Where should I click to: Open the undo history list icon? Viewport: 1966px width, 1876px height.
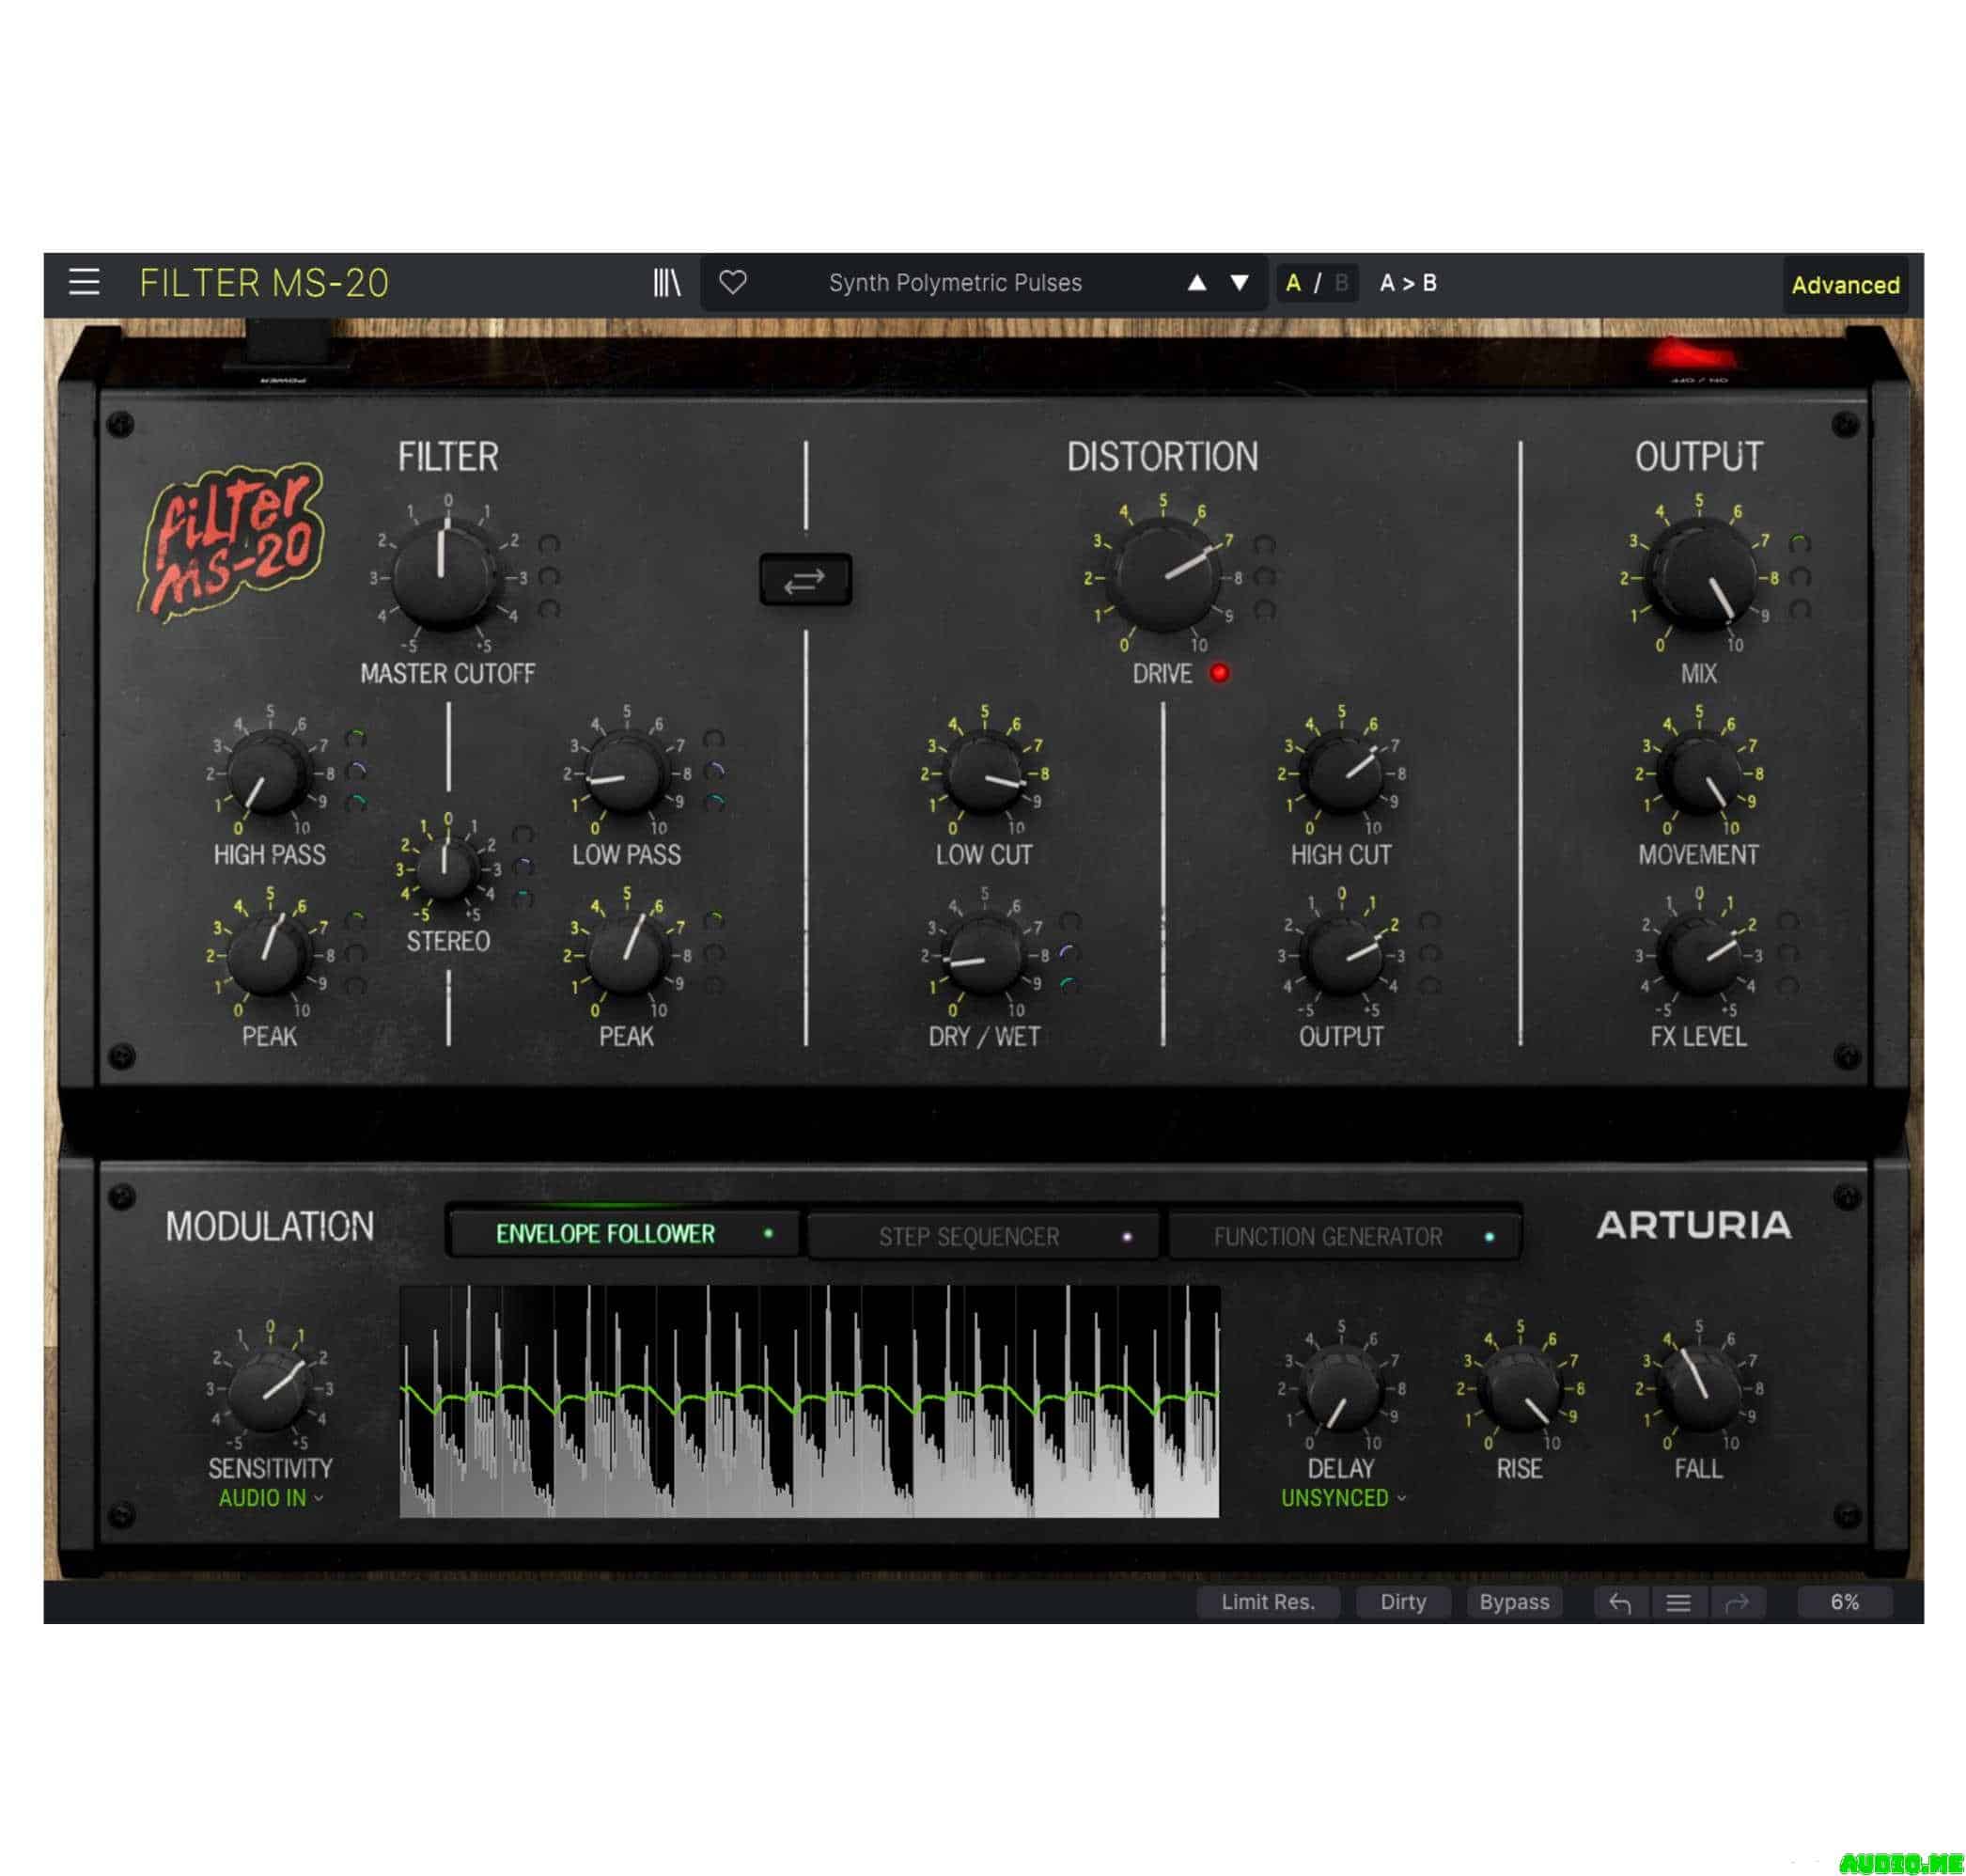point(1679,1602)
